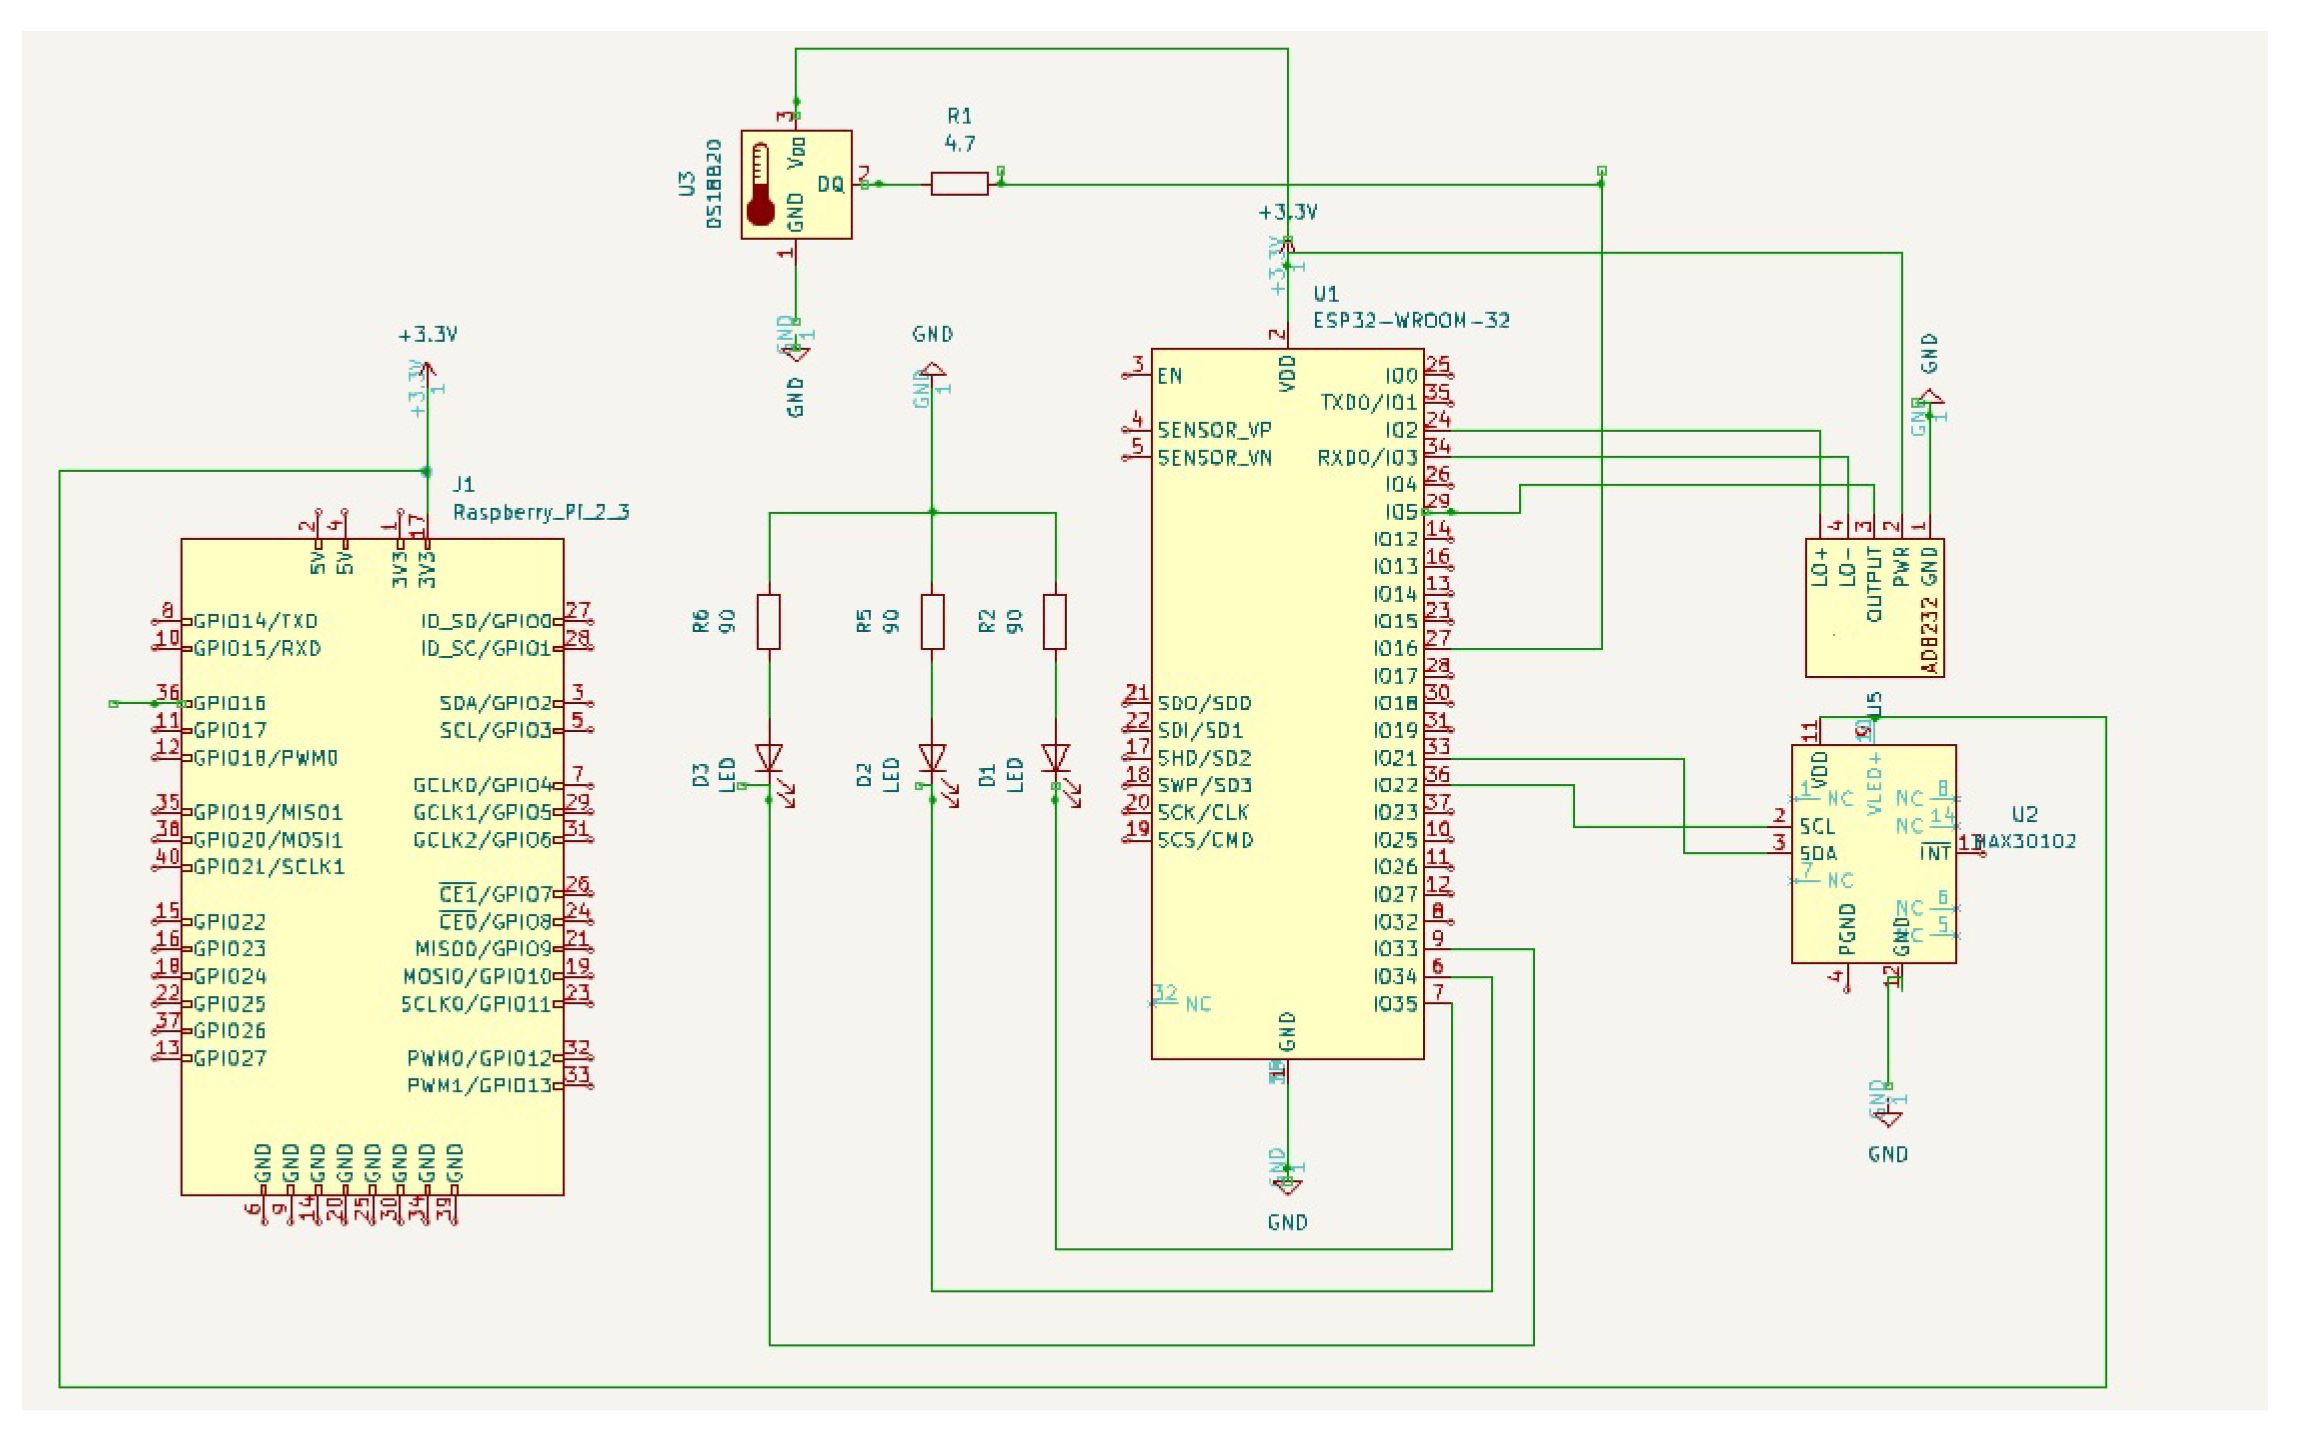Click the GND symbol below MAX30102
This screenshot has width=2300, height=1446.
pyautogui.click(x=1887, y=1117)
